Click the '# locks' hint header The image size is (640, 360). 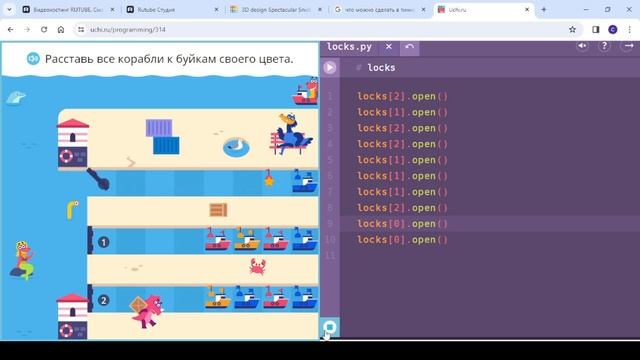376,68
